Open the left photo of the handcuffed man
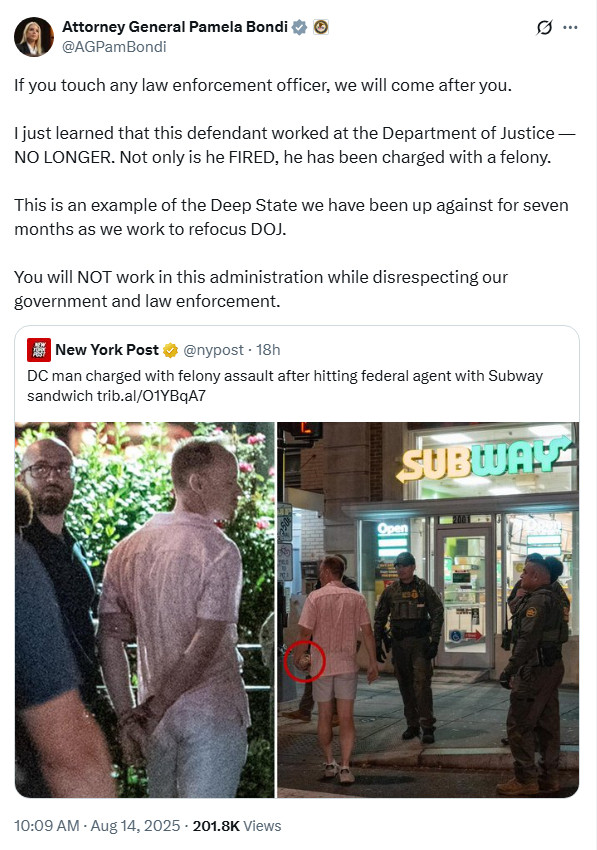Screen dimensions: 597x850 (x=145, y=610)
